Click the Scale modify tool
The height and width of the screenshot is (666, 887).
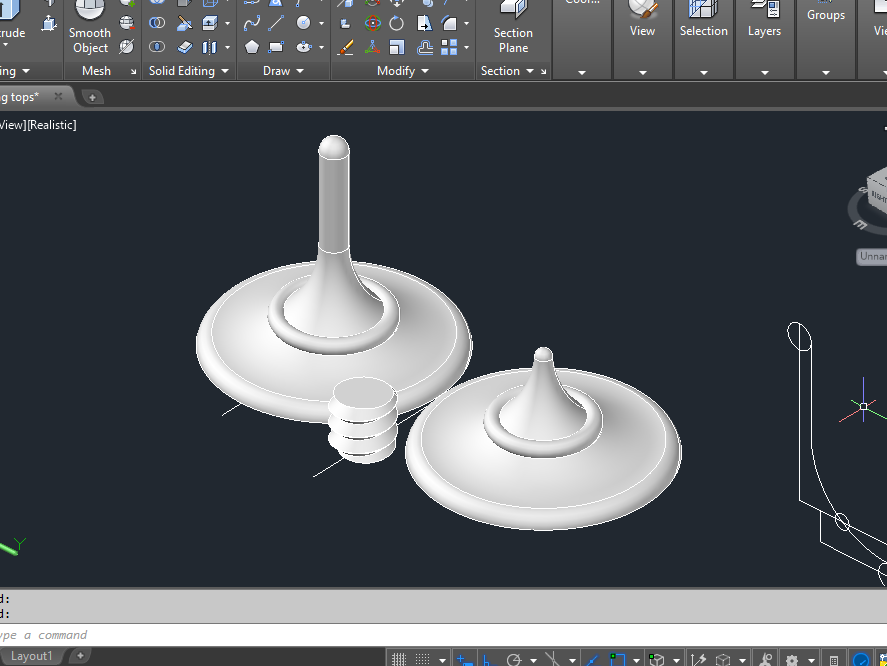[397, 48]
